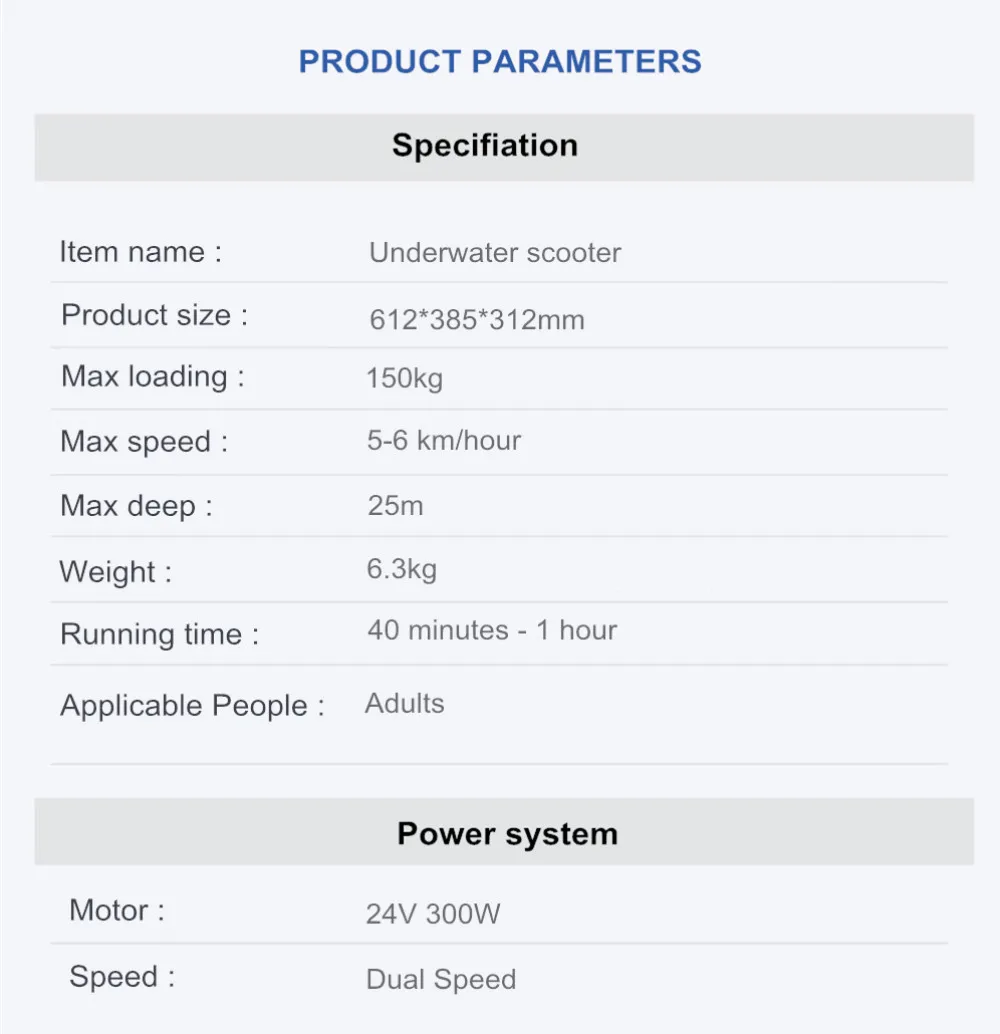1000x1034 pixels.
Task: Click the Max loading label
Action: 152,377
